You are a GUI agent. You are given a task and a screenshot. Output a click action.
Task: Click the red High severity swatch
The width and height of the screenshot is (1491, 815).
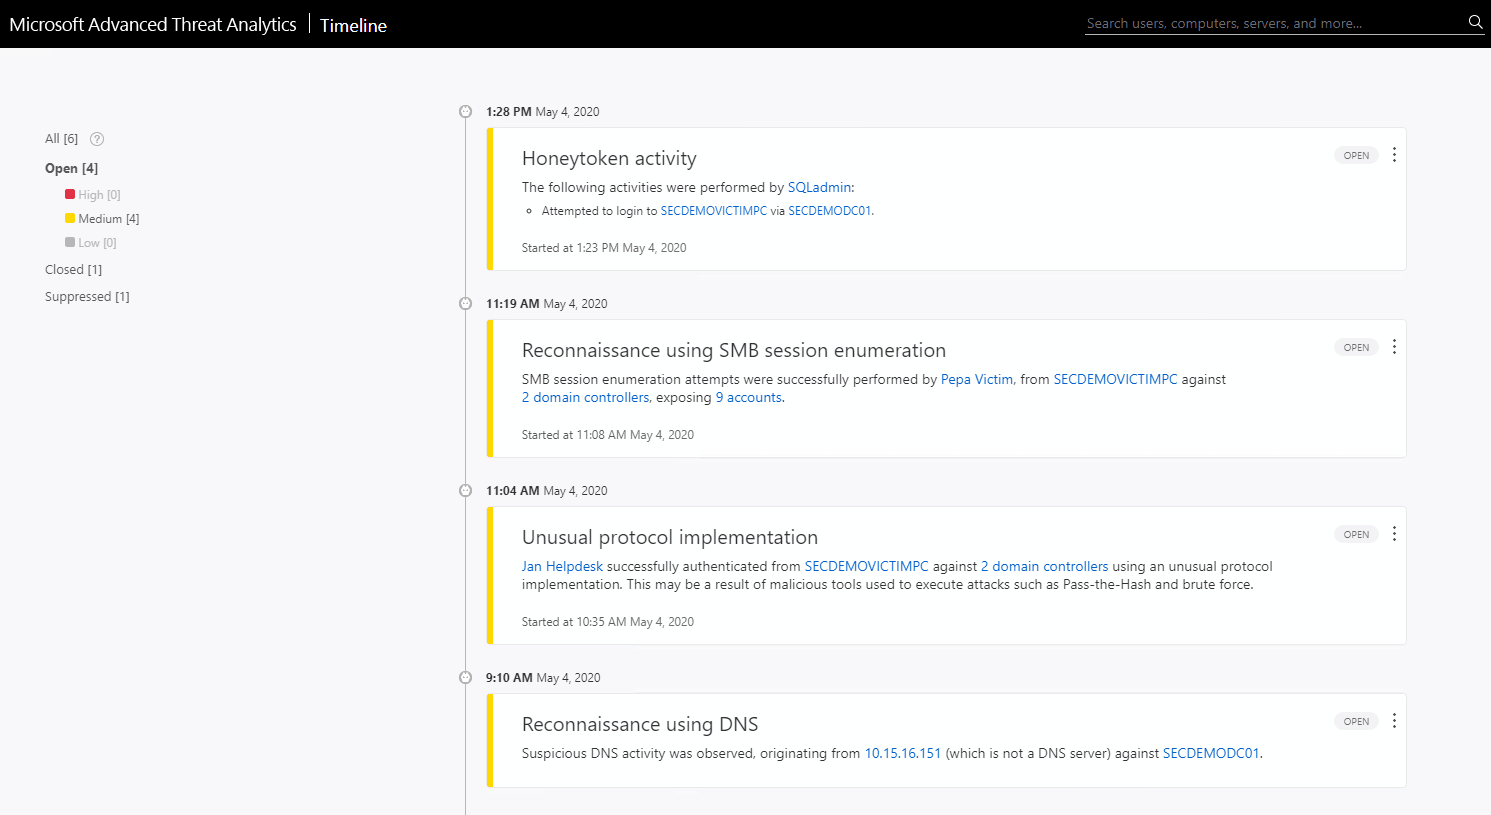[70, 194]
